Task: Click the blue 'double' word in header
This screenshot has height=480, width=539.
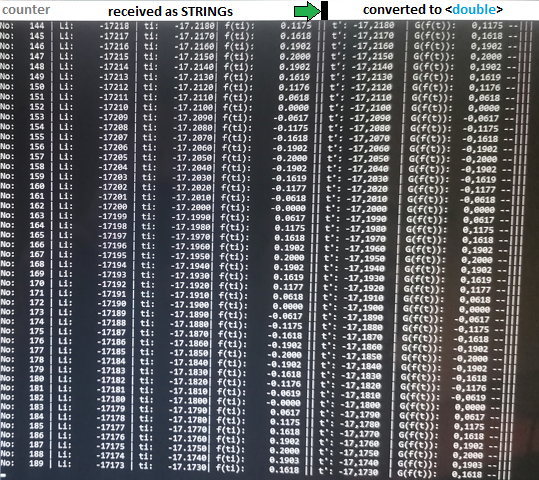Action: (x=474, y=10)
